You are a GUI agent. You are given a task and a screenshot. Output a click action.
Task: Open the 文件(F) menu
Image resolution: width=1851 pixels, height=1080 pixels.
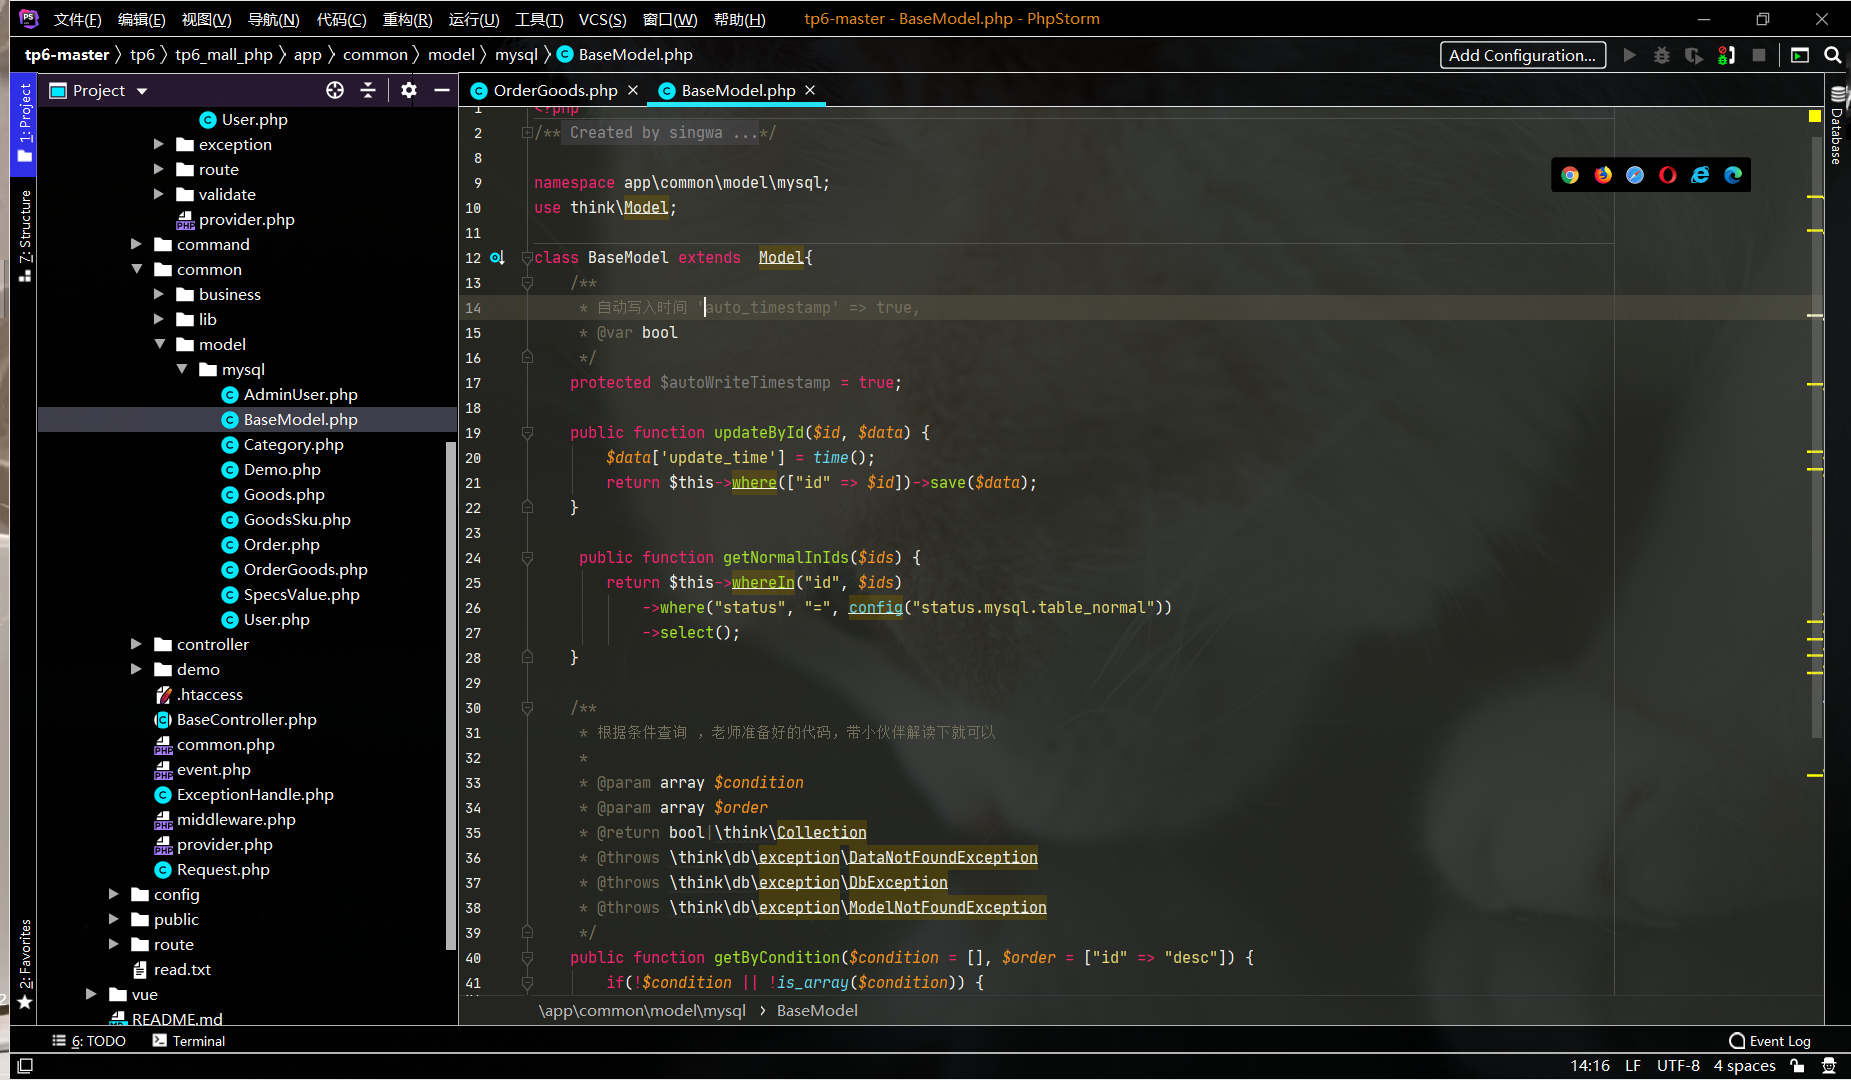(77, 19)
